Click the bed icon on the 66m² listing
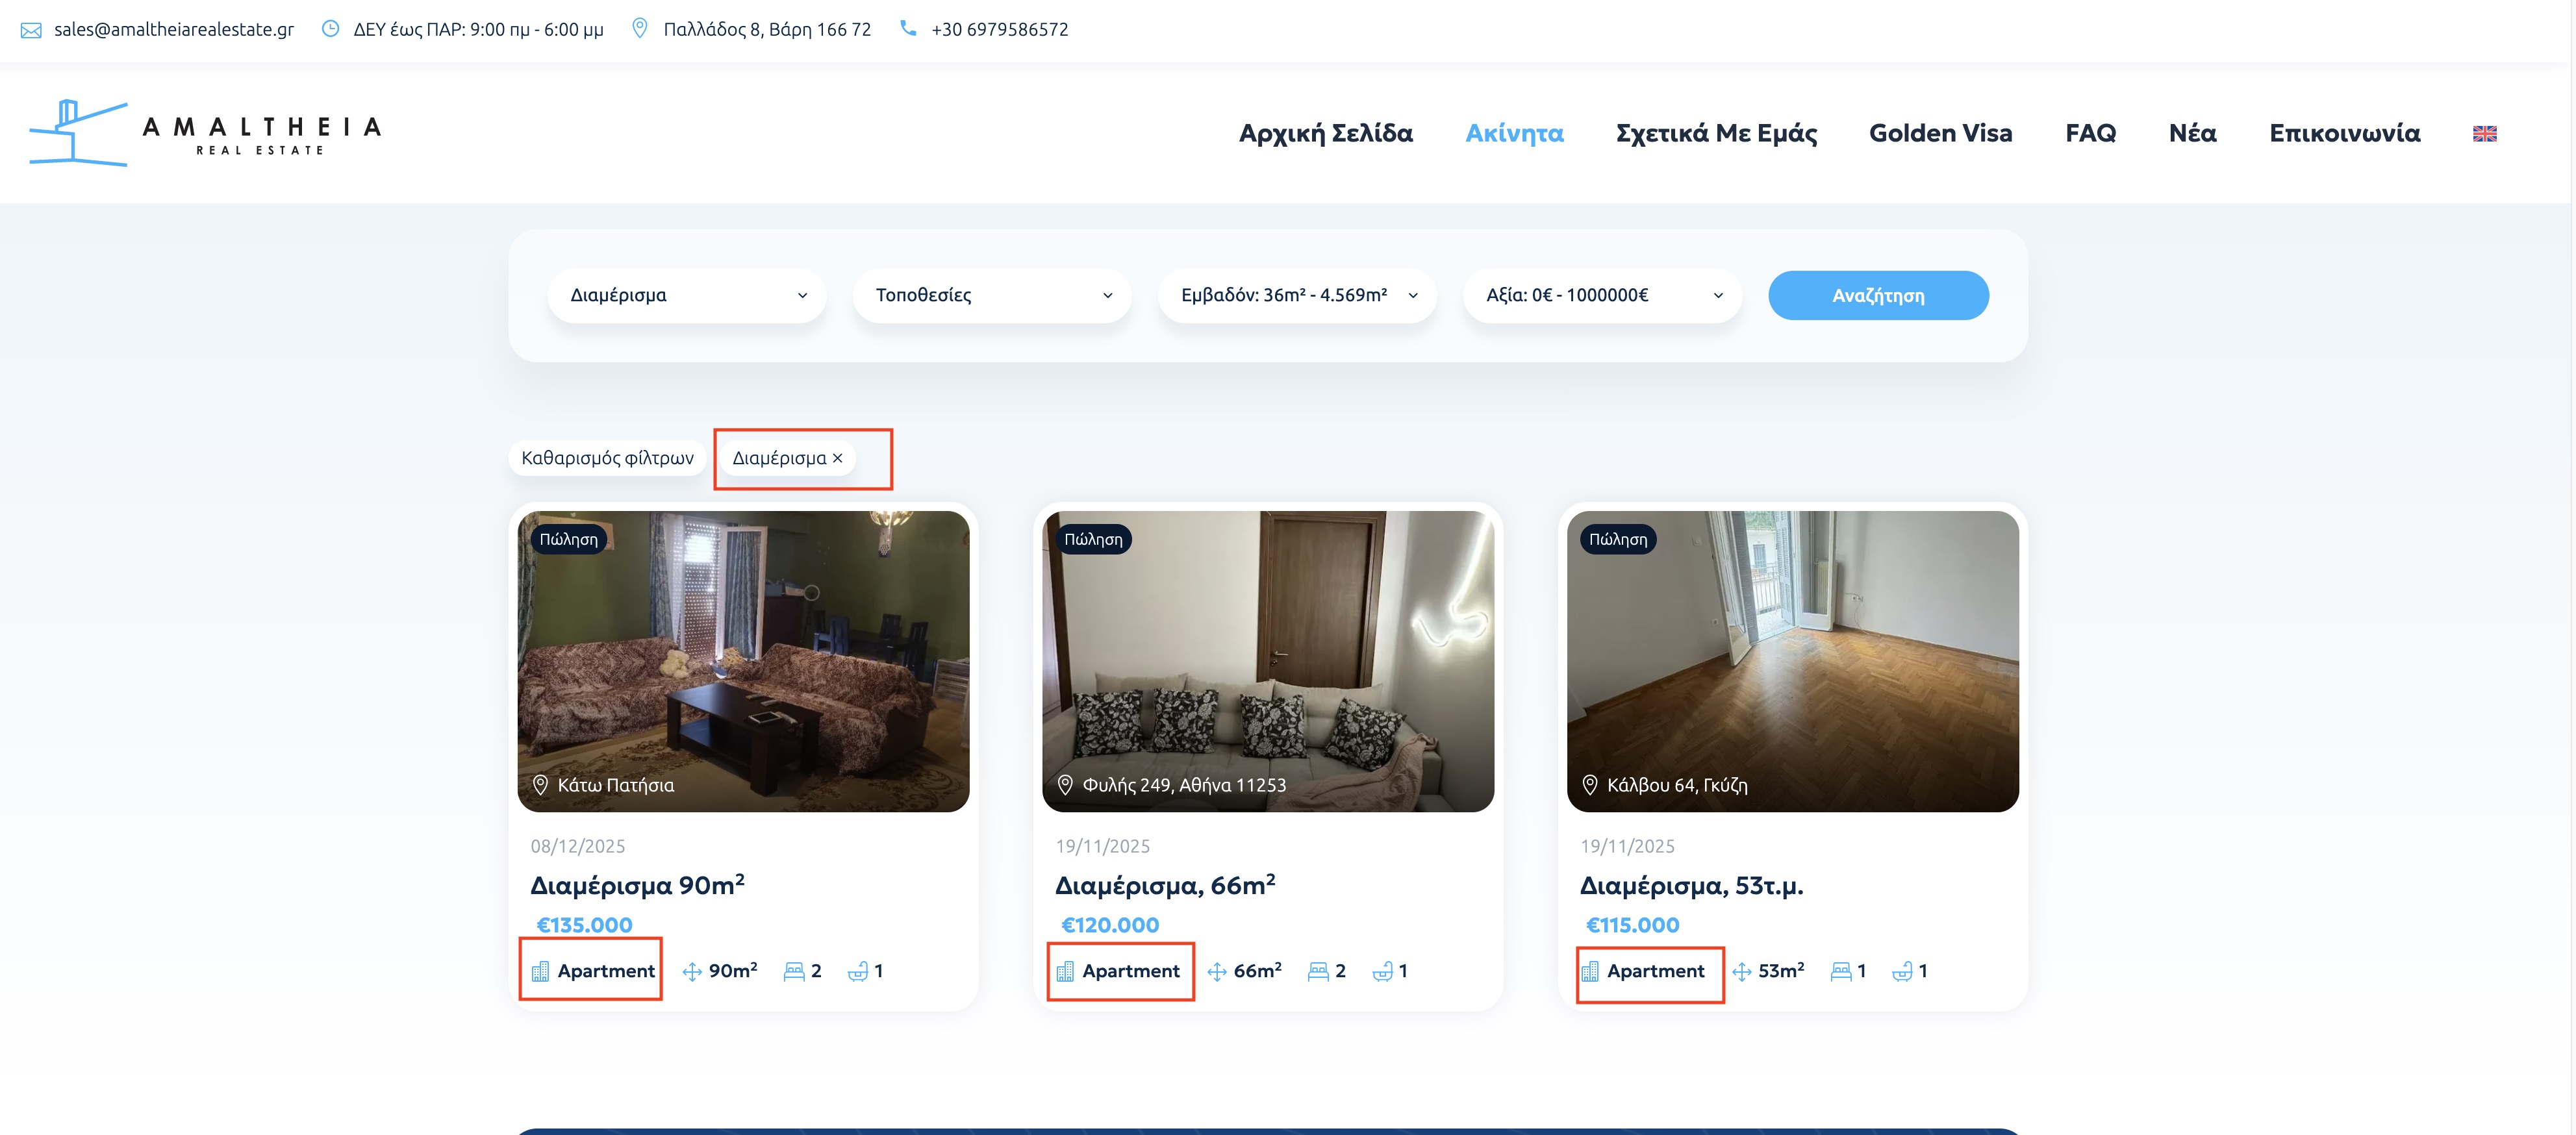The height and width of the screenshot is (1135, 2576). tap(1318, 971)
